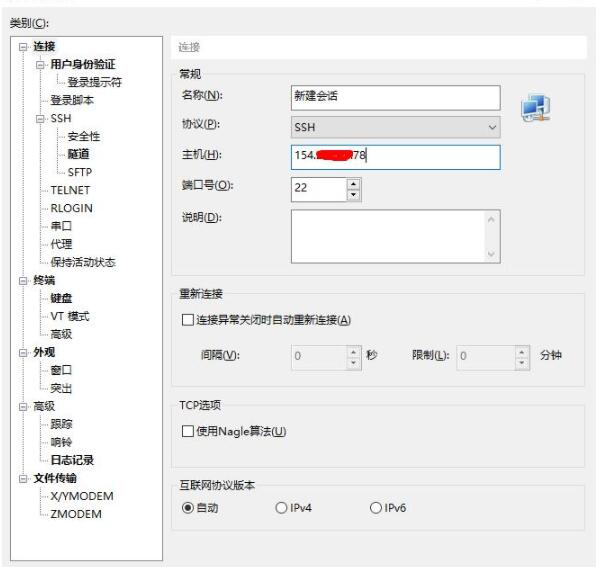Select the IPv4 radio button
This screenshot has height=567, width=601.
(281, 508)
